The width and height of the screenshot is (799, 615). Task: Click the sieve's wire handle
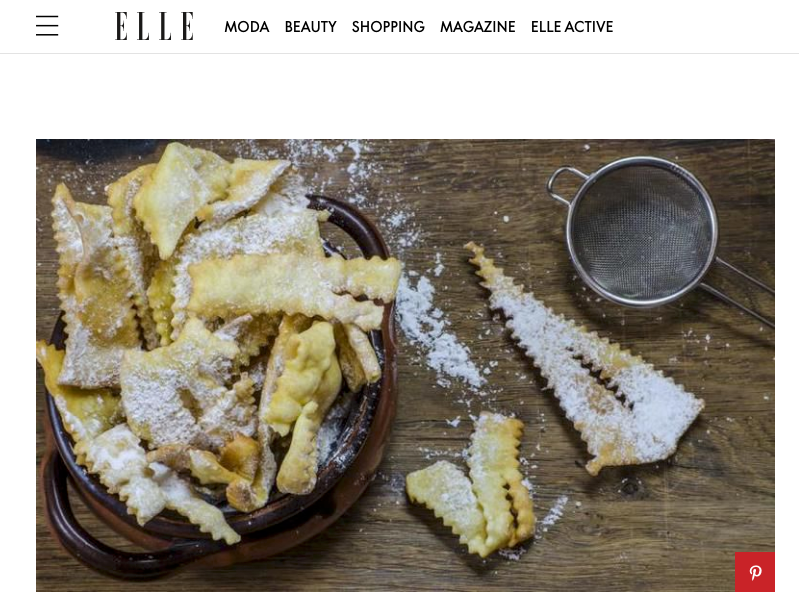point(741,290)
